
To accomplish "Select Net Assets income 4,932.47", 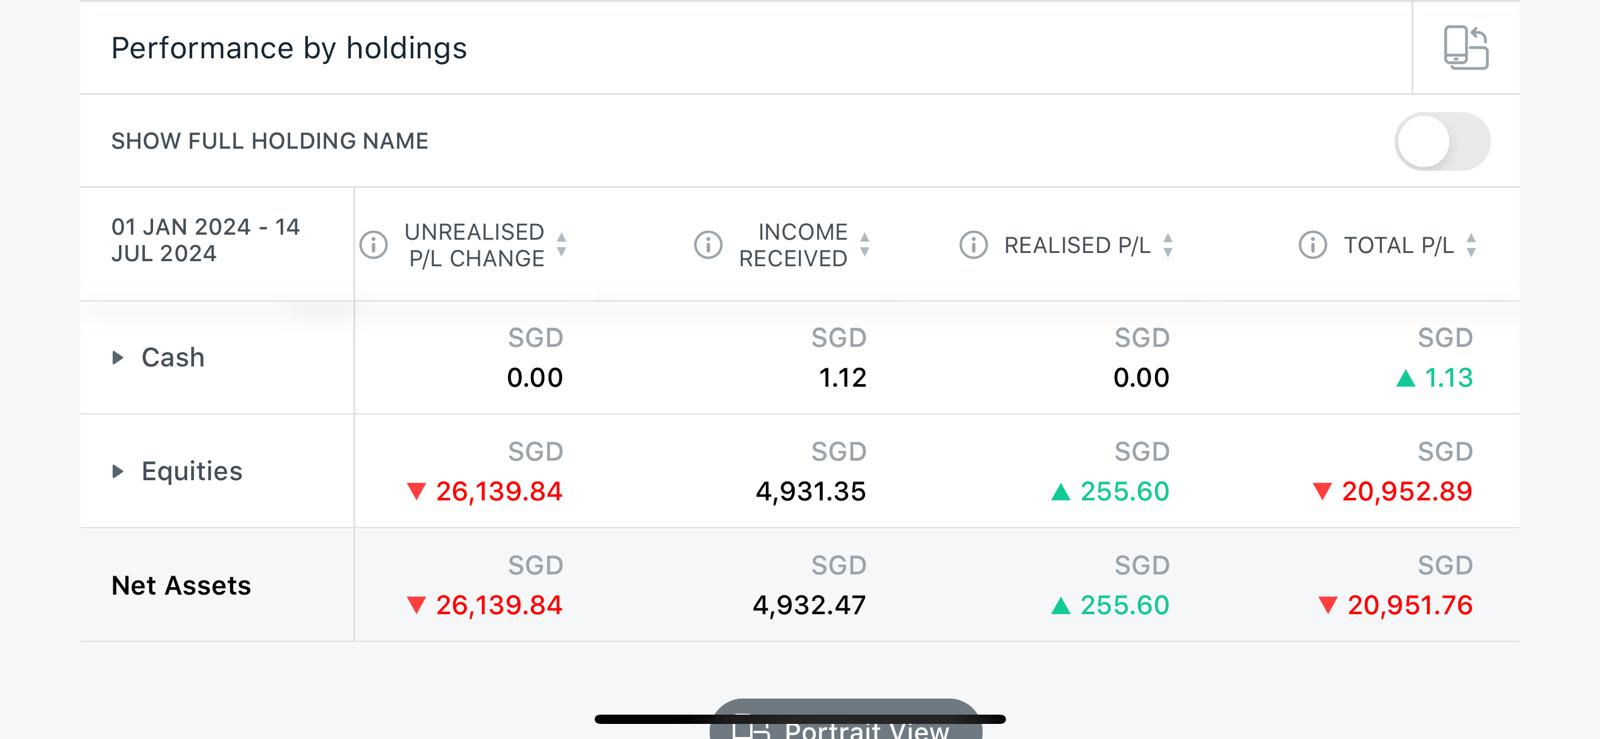I will click(809, 606).
